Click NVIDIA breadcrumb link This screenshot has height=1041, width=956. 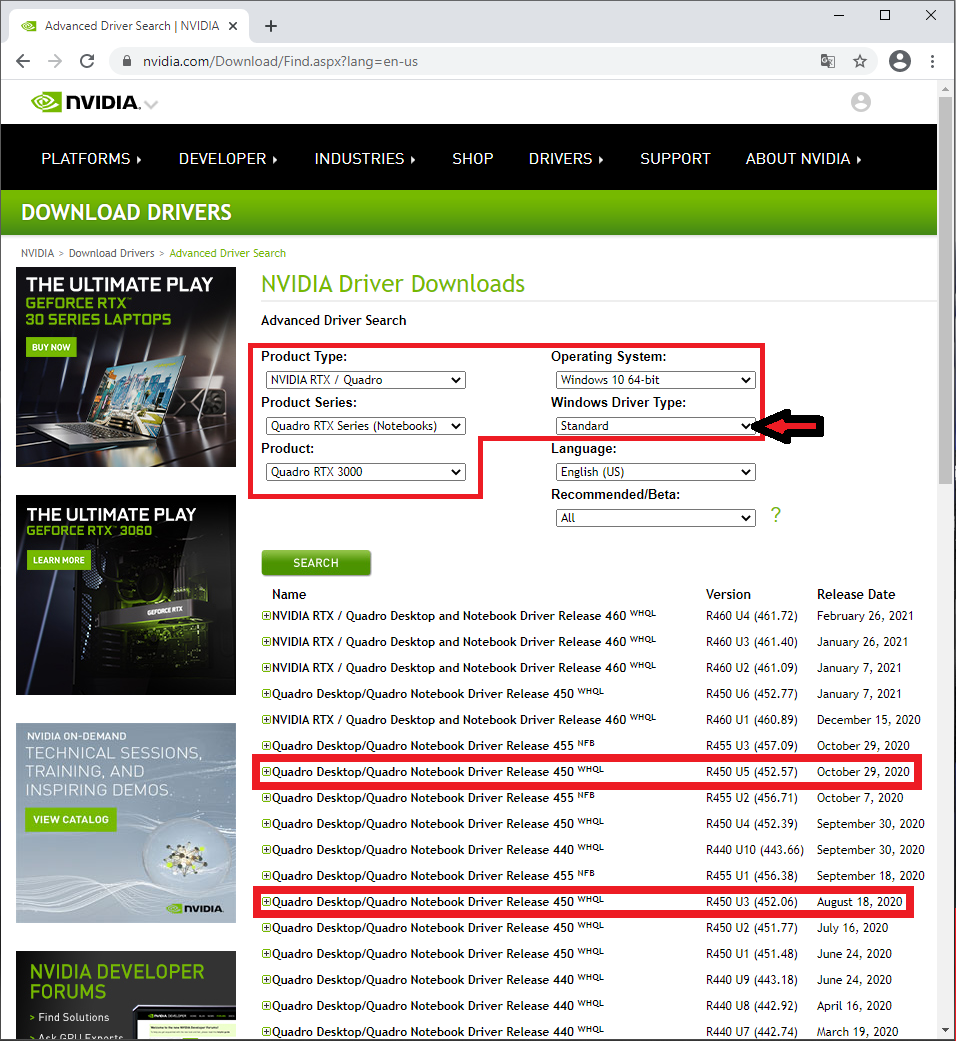pos(37,253)
